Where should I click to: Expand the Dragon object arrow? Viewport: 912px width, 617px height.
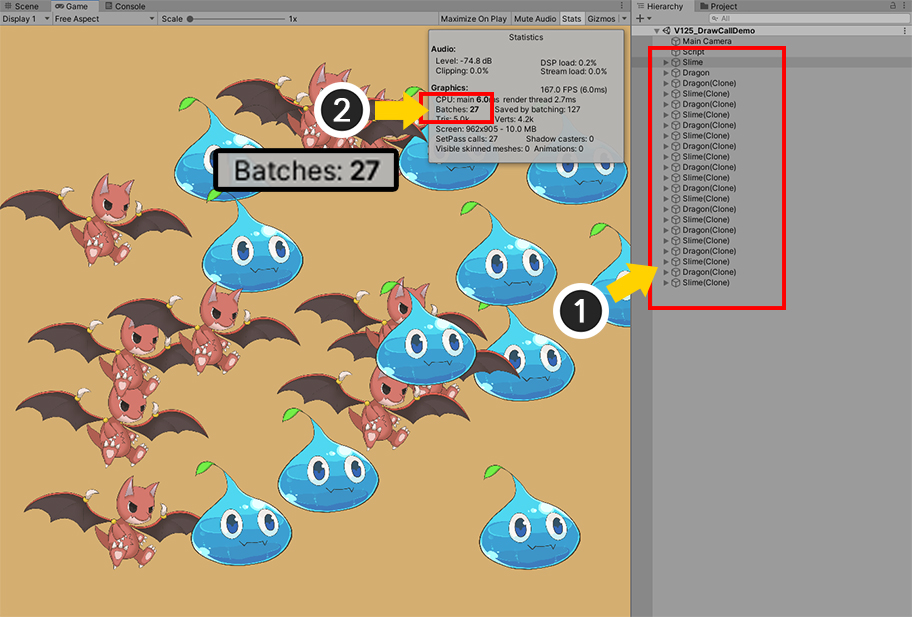tap(666, 73)
